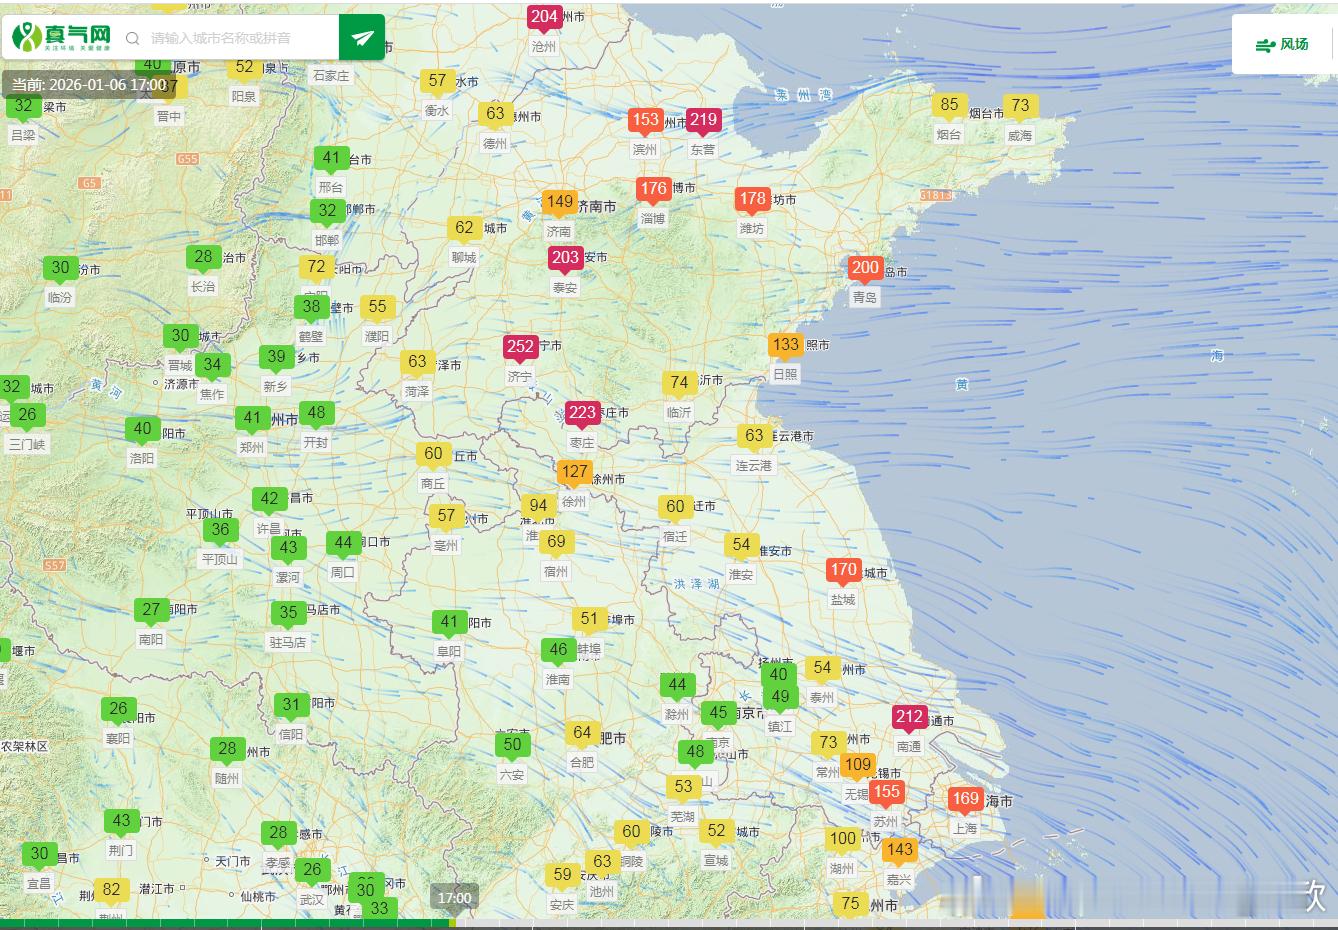Select the 17:00 timeline time marker
The width and height of the screenshot is (1338, 930).
454,897
